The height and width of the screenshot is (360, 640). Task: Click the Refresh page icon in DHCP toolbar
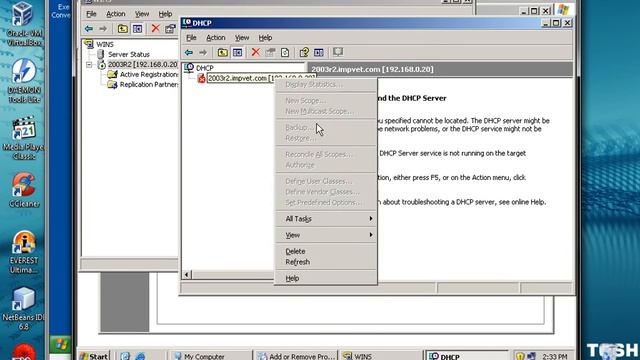point(285,52)
